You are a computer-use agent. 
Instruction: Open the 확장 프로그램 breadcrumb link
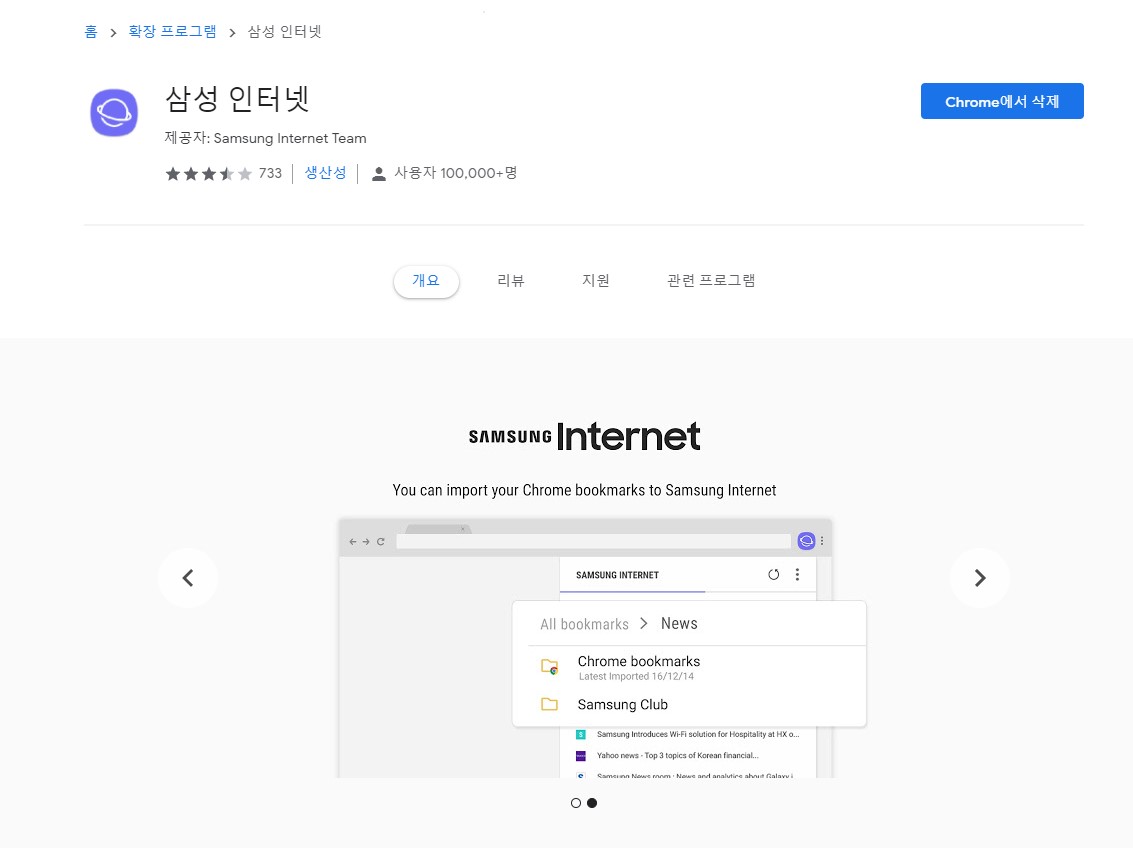[173, 32]
